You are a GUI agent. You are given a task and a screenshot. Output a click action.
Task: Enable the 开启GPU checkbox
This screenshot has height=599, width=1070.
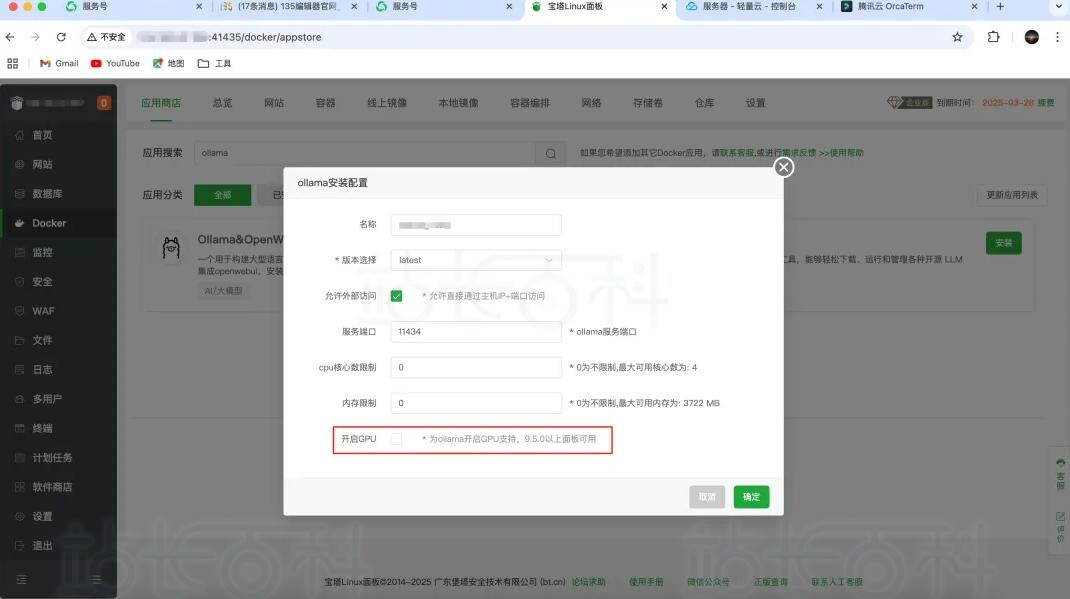pos(396,439)
